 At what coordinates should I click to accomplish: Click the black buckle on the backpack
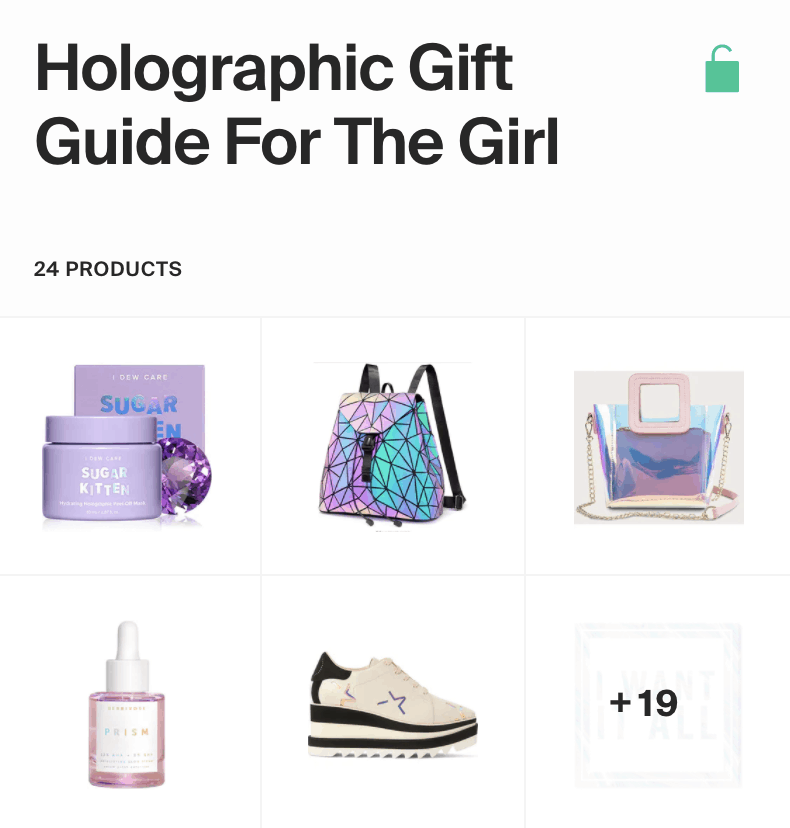click(x=368, y=456)
